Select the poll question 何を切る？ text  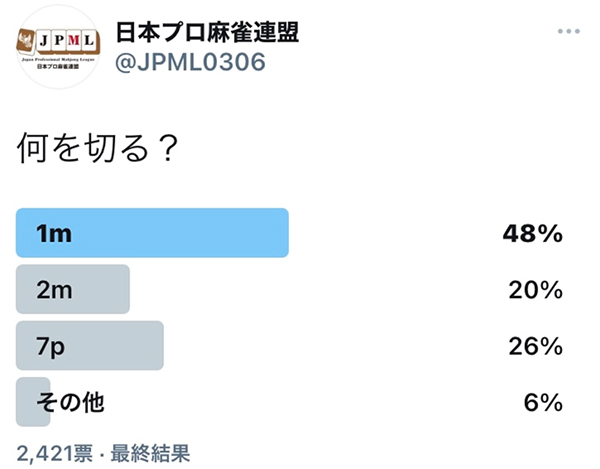click(98, 148)
